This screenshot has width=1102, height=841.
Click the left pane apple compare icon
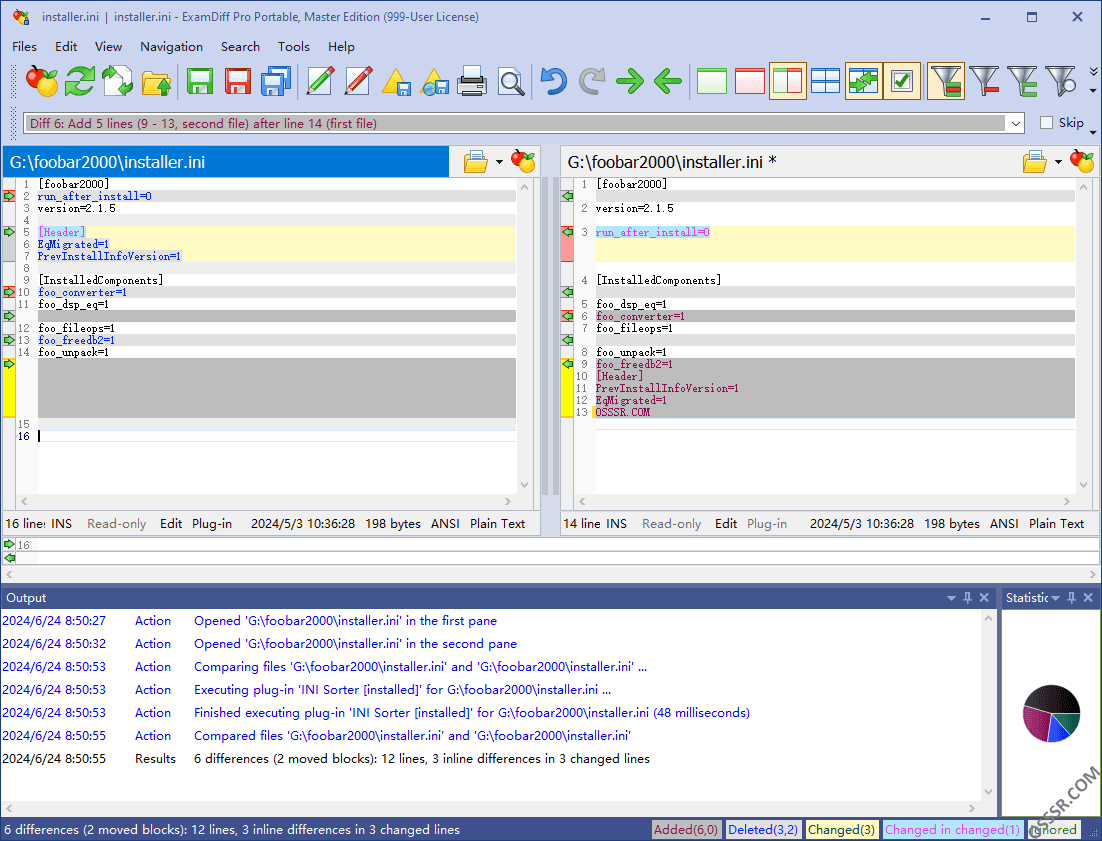coord(523,161)
